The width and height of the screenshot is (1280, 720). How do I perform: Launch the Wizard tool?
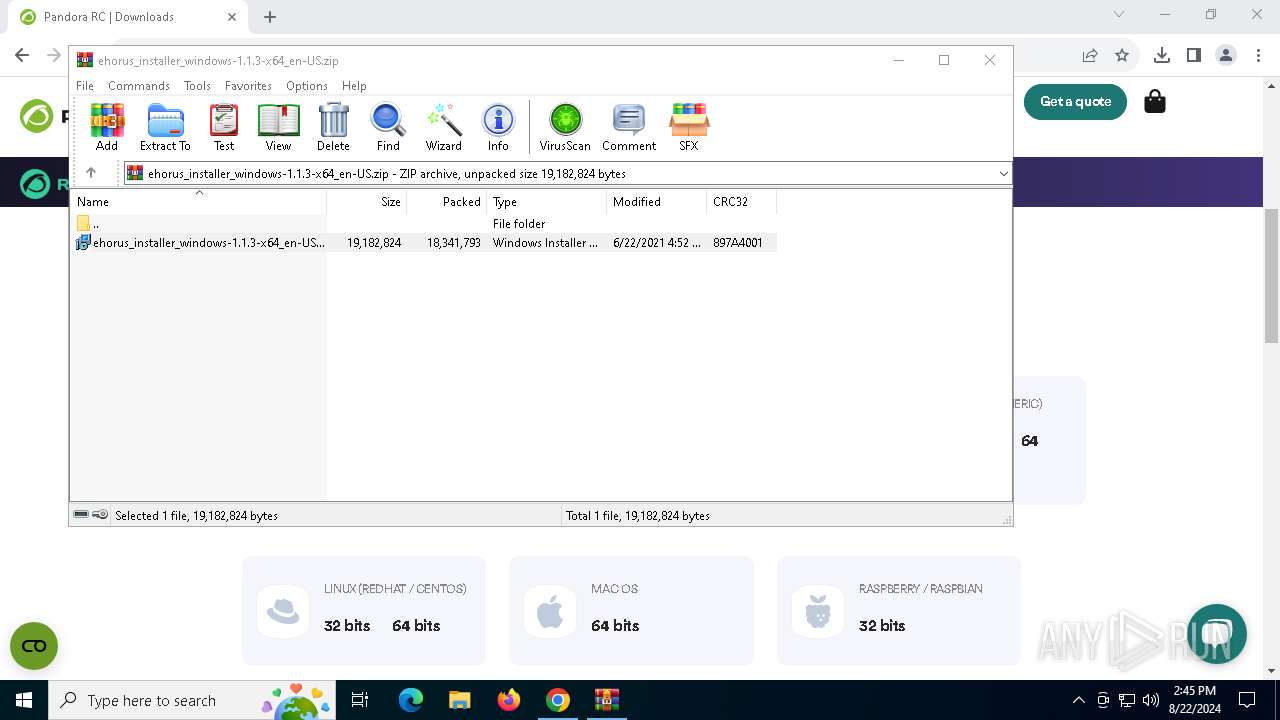[x=443, y=127]
